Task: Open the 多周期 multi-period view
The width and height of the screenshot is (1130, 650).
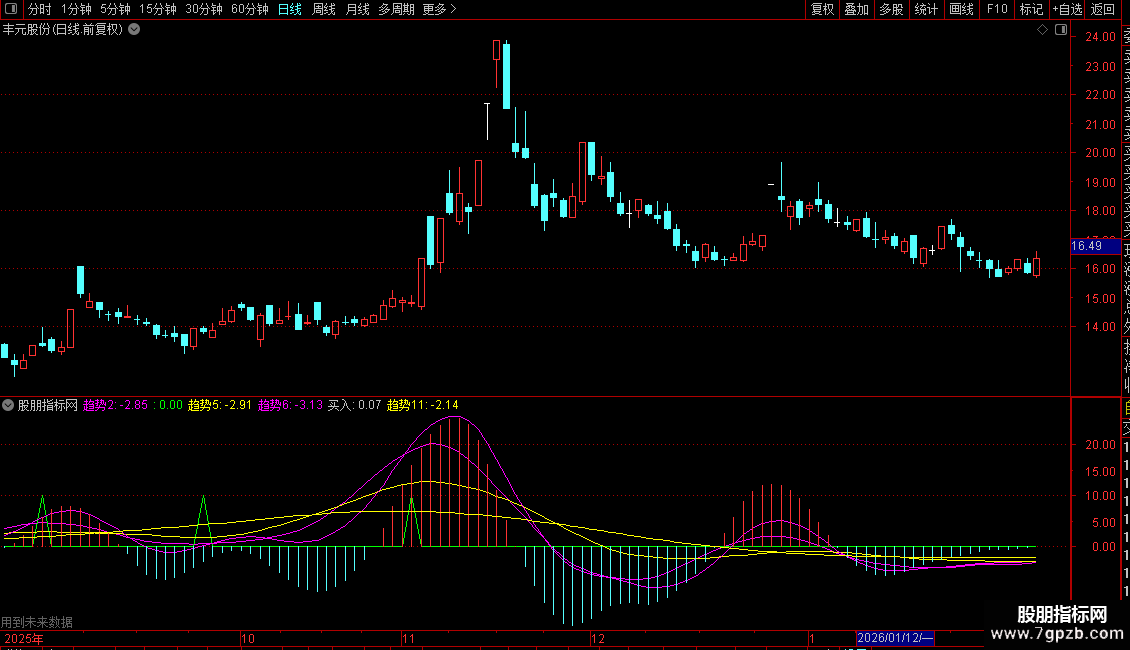Action: (396, 10)
